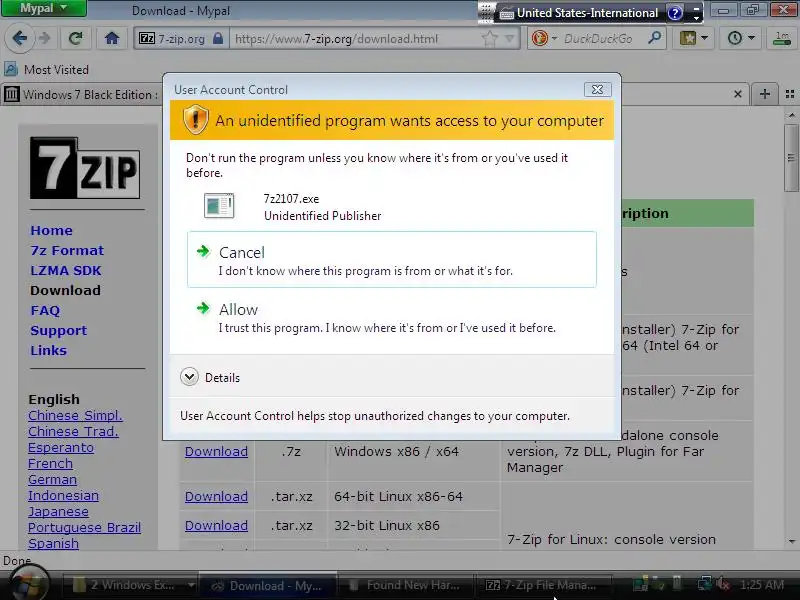The height and width of the screenshot is (600, 800).
Task: Click the Download link for .7z Windows
Action: point(216,452)
